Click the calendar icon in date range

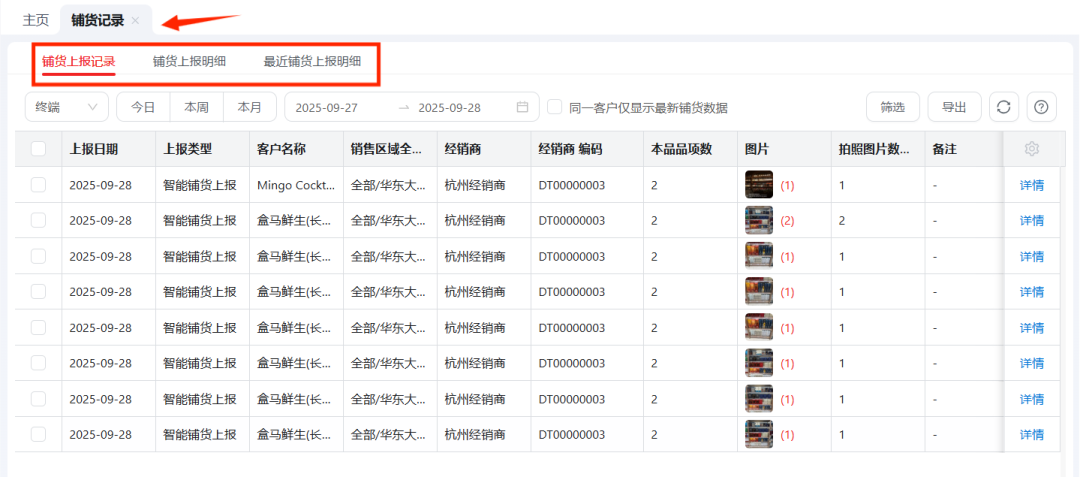(523, 107)
